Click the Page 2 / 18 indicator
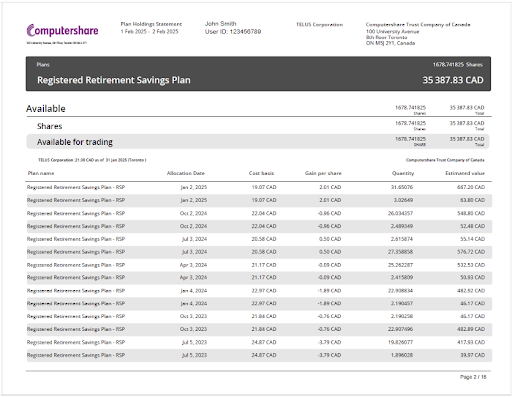 pyautogui.click(x=473, y=377)
